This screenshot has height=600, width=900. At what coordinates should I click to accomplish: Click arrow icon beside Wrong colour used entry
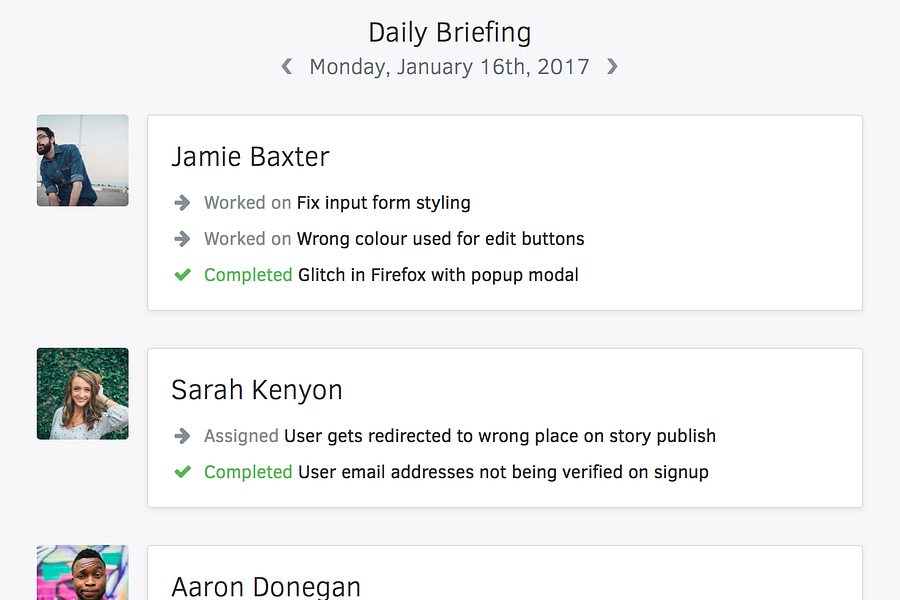tap(182, 239)
